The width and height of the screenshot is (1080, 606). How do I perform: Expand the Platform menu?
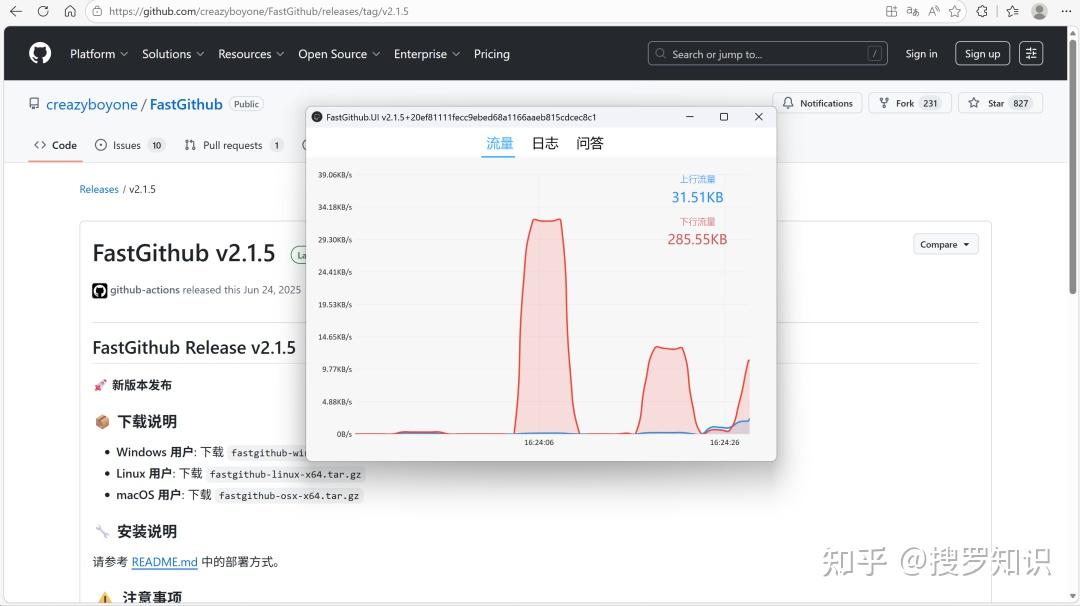tap(98, 54)
